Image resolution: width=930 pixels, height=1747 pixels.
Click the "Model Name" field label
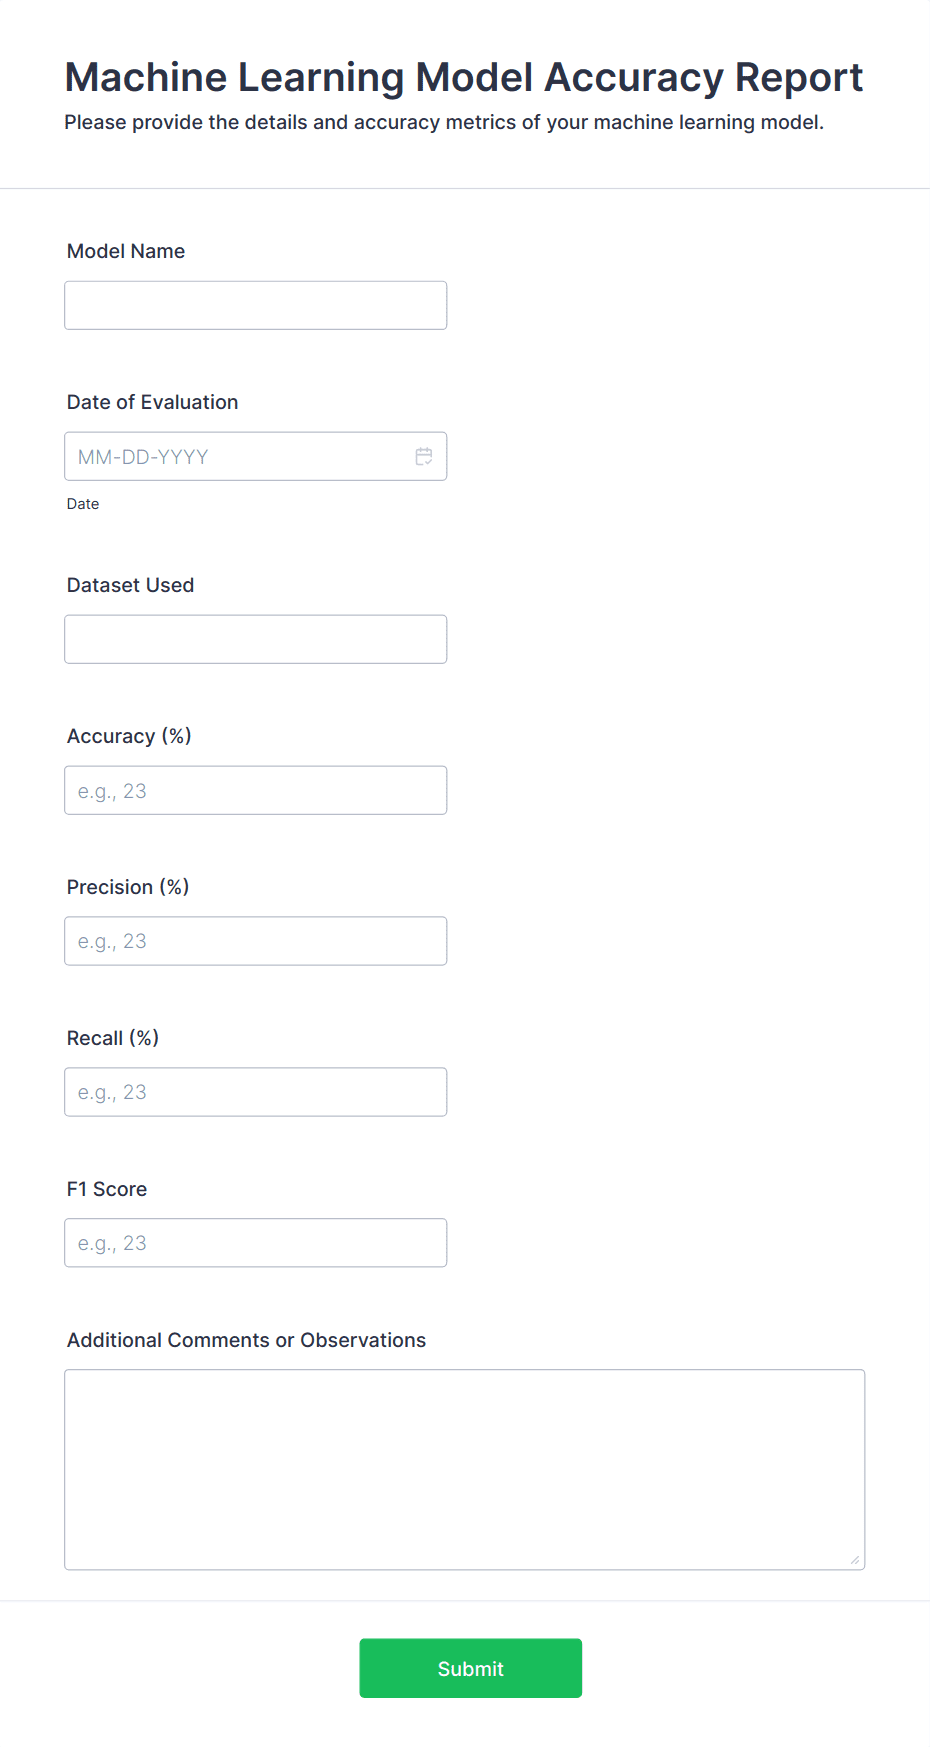click(x=126, y=251)
